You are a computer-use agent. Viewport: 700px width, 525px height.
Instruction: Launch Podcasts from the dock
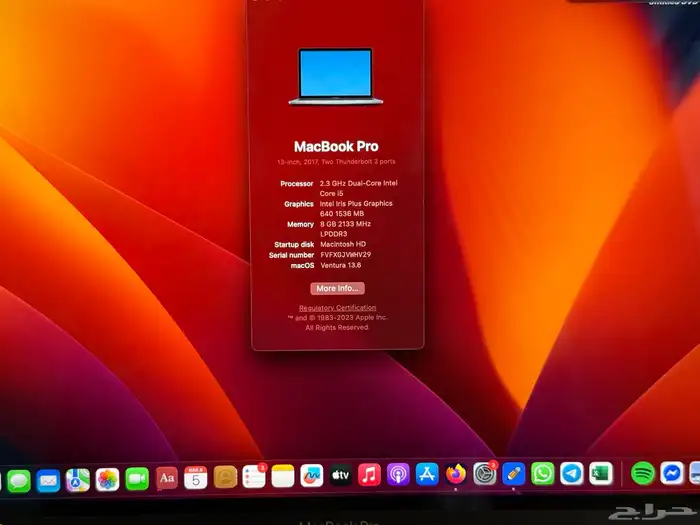coord(398,474)
